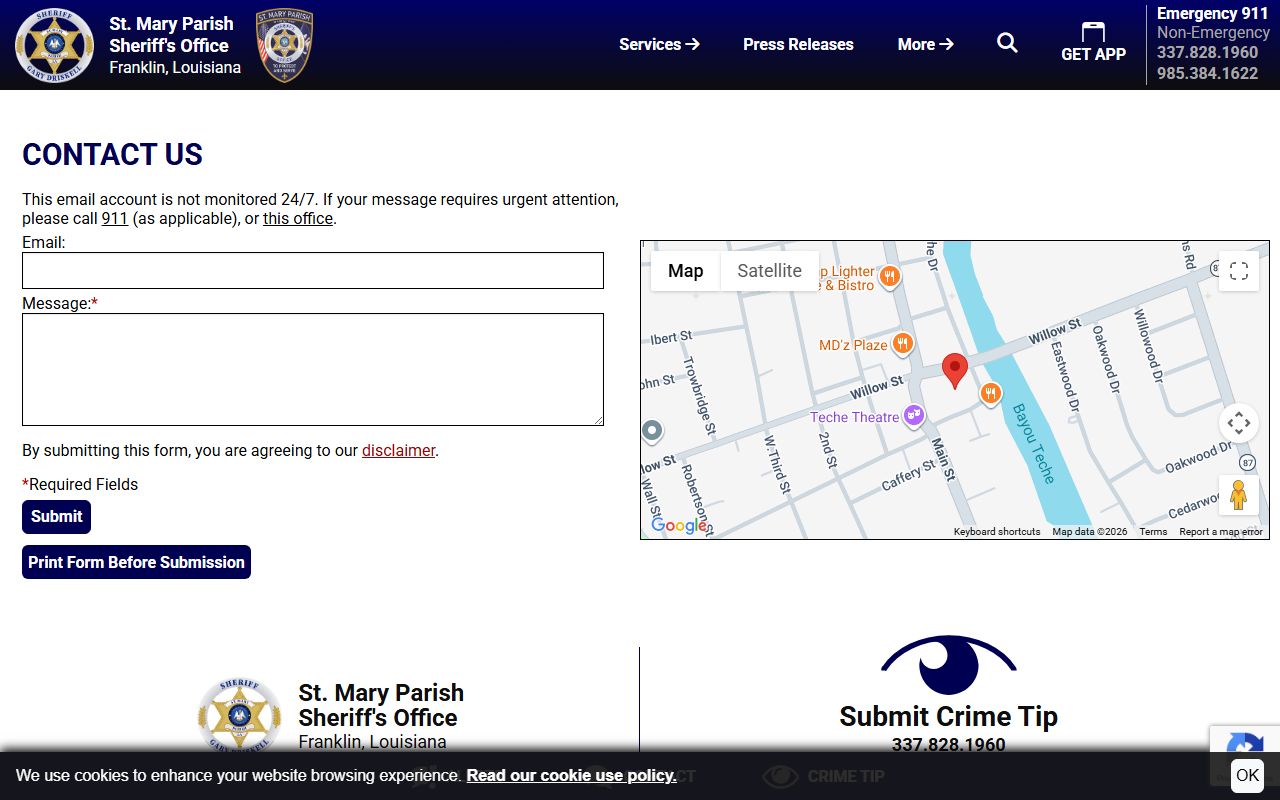Image resolution: width=1280 pixels, height=800 pixels.
Task: Open the cookie use policy link
Action: click(x=571, y=775)
